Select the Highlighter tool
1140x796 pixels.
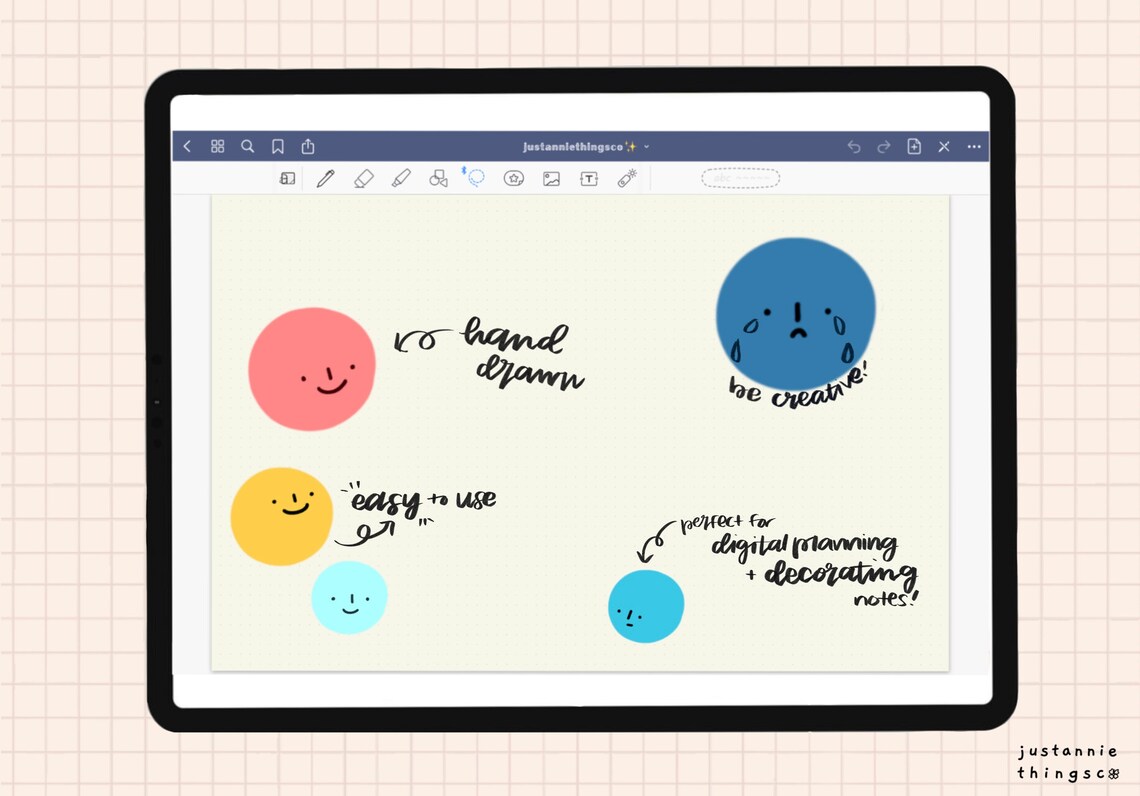[x=401, y=177]
